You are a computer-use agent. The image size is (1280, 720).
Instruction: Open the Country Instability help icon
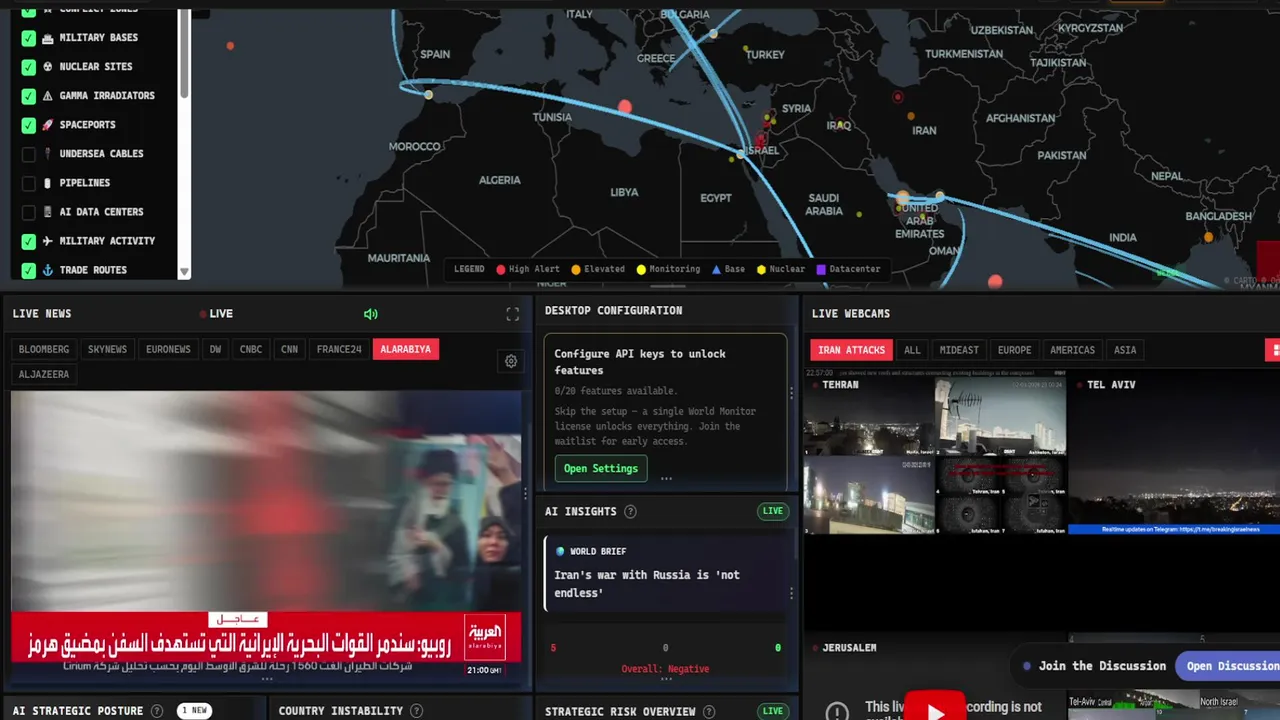click(x=417, y=711)
